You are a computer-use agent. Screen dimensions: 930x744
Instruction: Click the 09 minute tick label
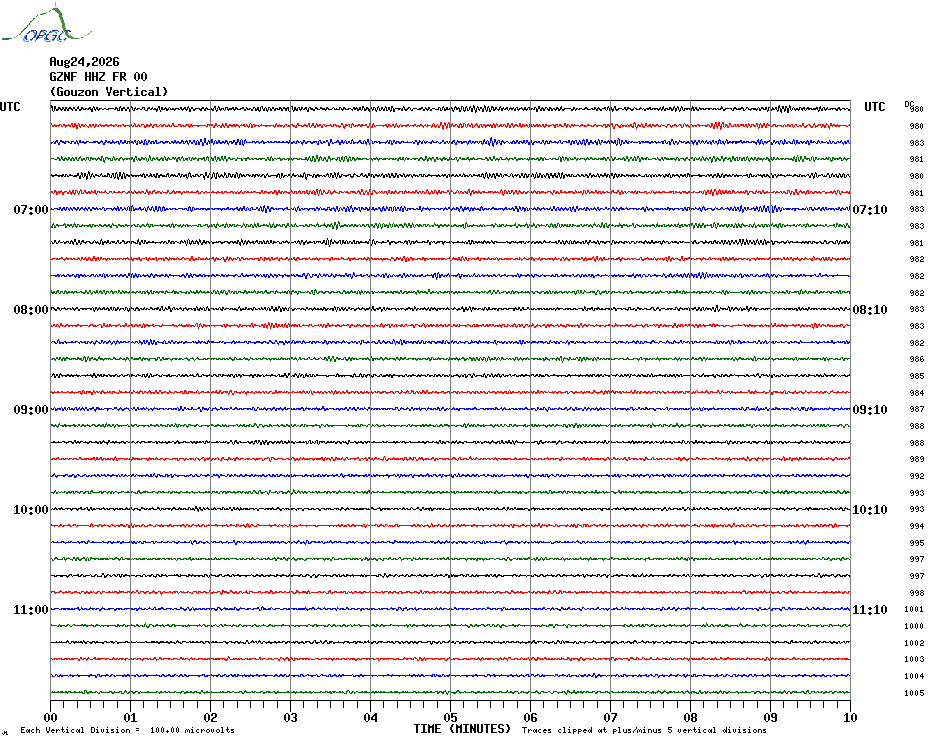coord(770,717)
